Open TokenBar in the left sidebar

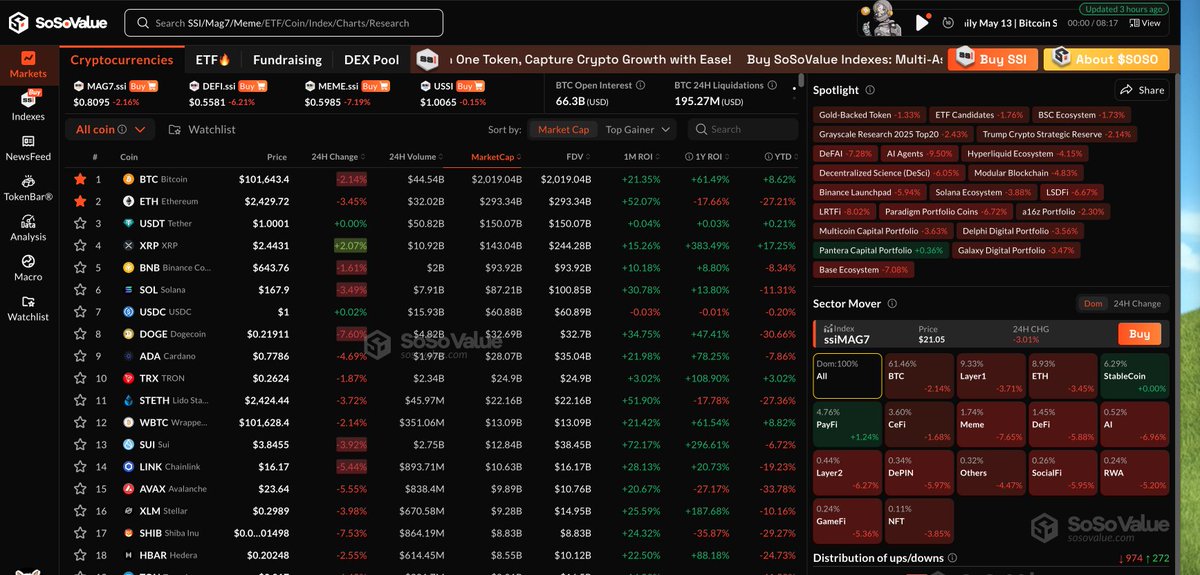(28, 186)
